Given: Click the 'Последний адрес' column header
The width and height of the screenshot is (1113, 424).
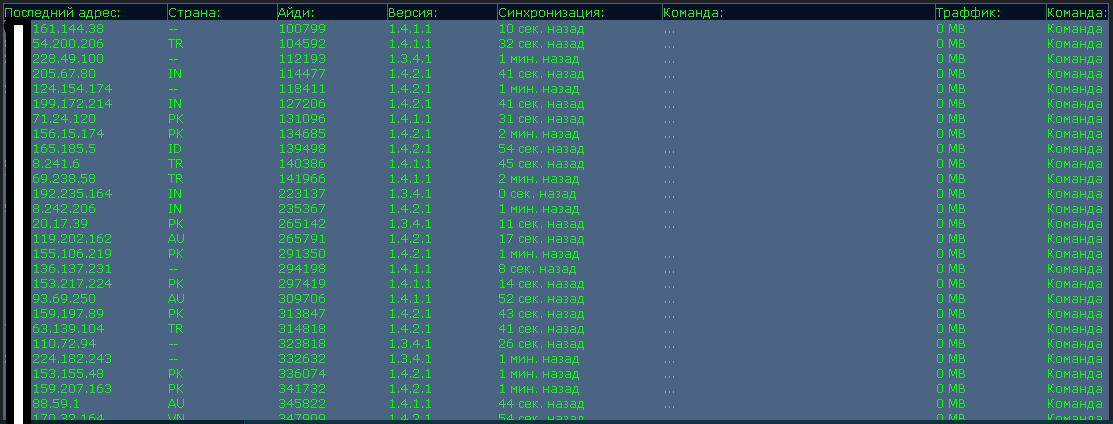Looking at the screenshot, I should tap(63, 12).
